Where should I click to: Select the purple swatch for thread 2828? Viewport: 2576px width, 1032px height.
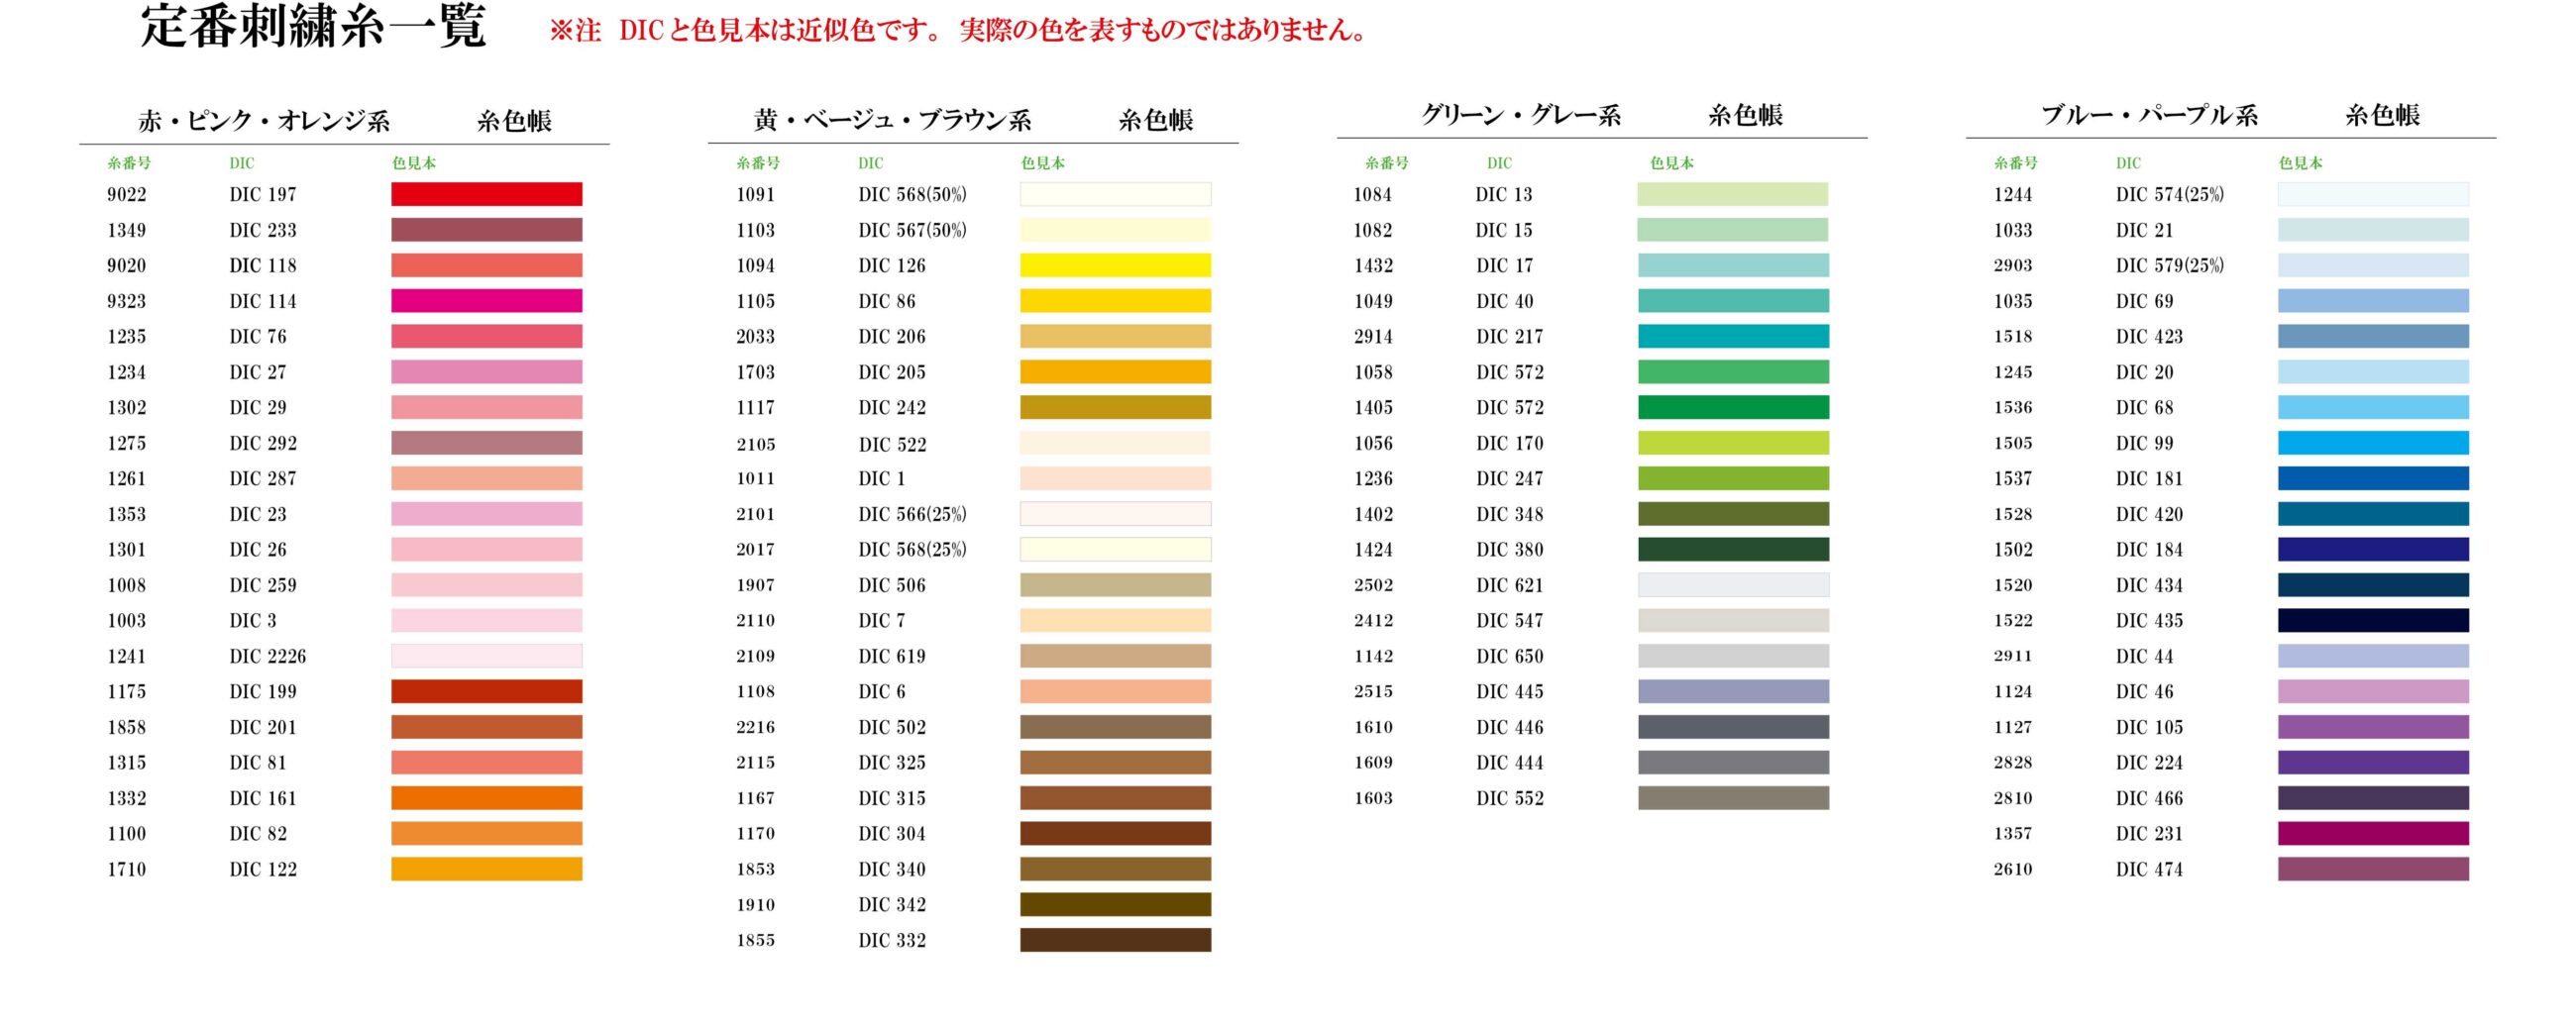point(2373,762)
